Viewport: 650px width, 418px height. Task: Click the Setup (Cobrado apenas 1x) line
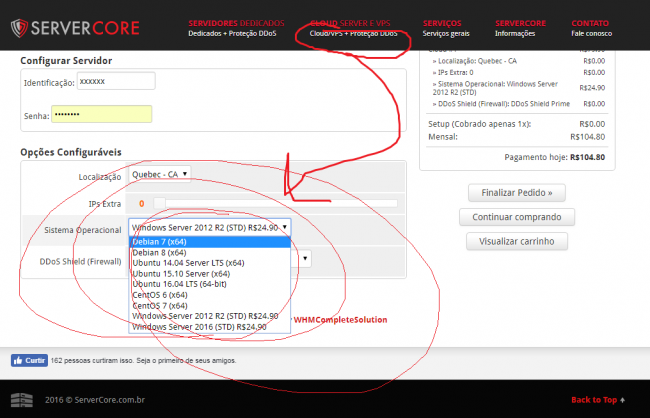pos(516,124)
